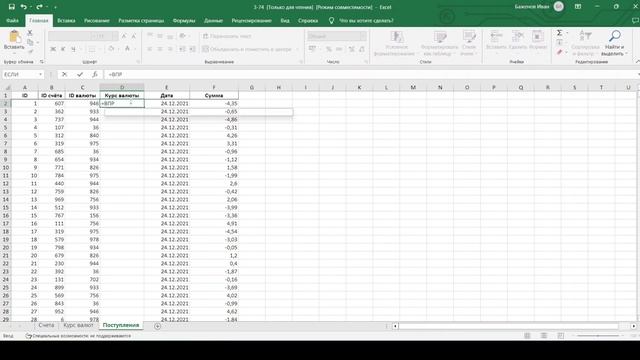Viewport: 640px width, 360px height.
Task: Switch to Page Layout view icon
Action: coord(544,336)
